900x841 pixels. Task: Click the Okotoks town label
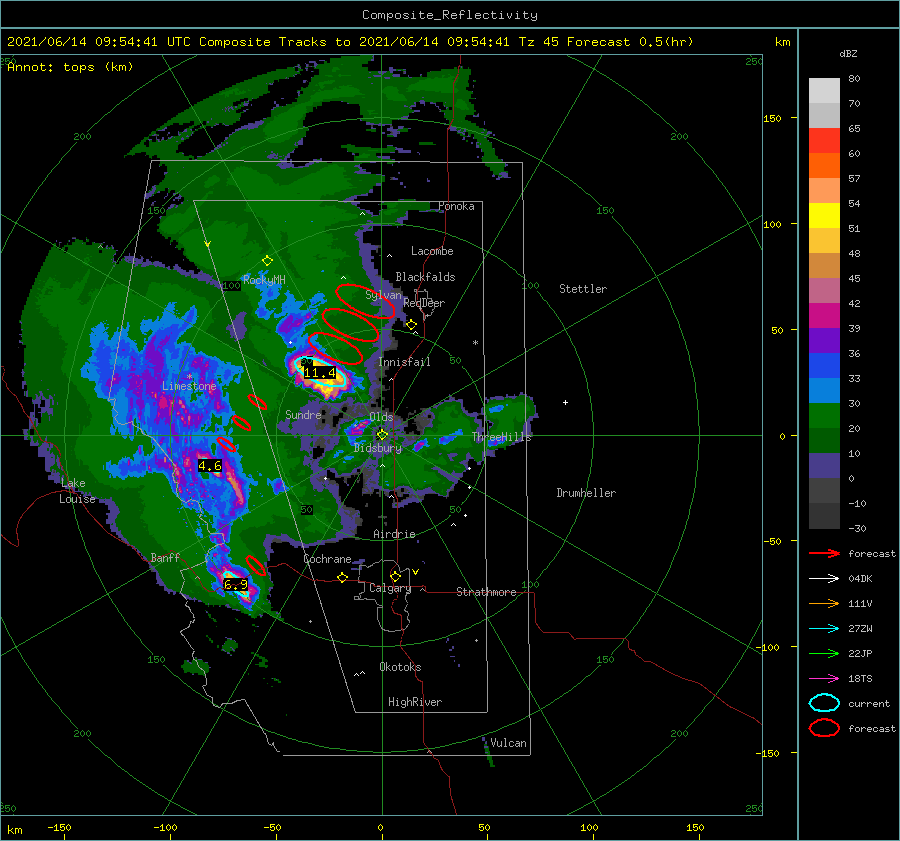pyautogui.click(x=400, y=667)
